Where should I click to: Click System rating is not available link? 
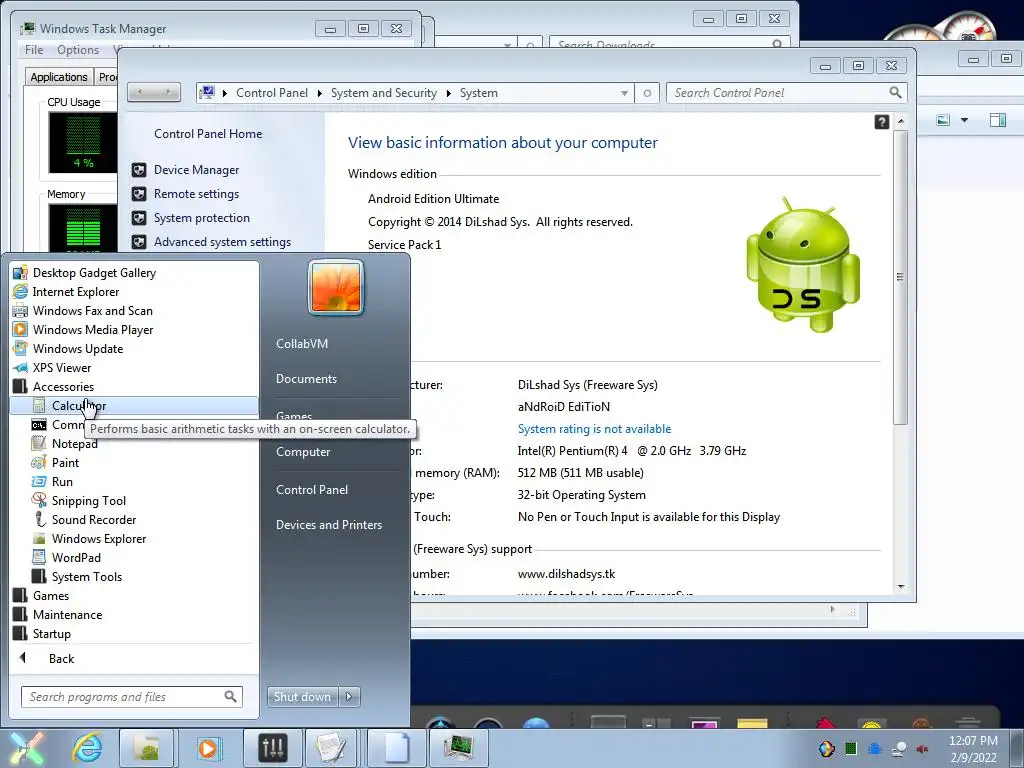(x=594, y=429)
